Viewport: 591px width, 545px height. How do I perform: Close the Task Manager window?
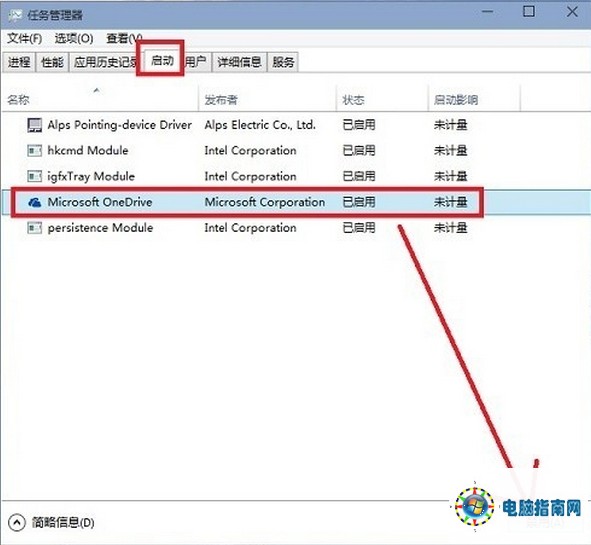[x=572, y=12]
